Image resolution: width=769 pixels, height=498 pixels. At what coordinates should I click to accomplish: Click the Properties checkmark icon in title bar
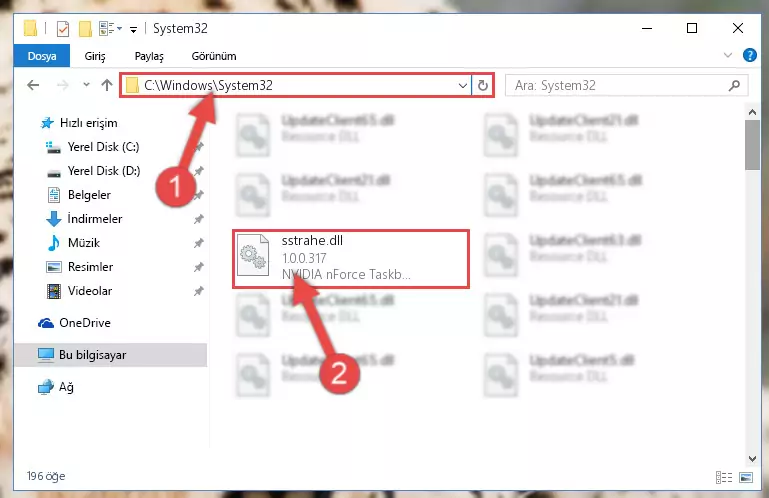coord(63,29)
